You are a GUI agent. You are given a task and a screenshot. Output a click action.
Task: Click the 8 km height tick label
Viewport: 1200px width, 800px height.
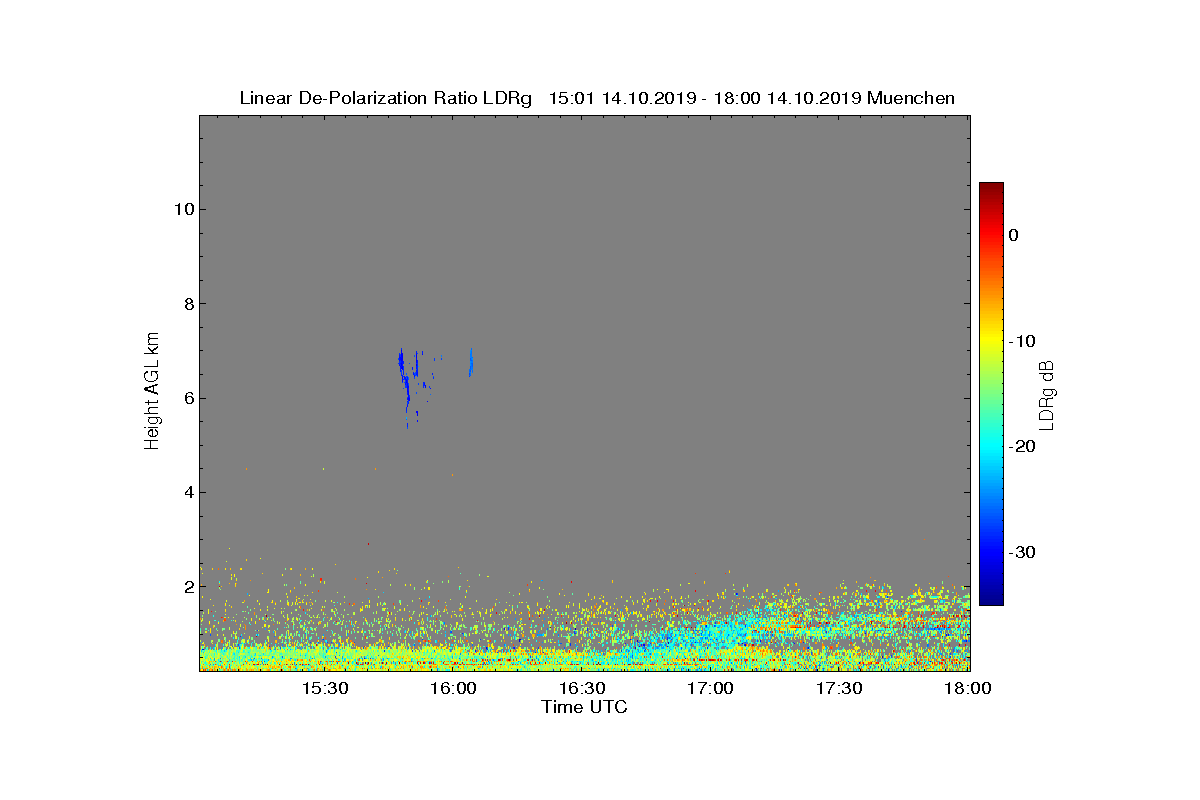[x=185, y=304]
